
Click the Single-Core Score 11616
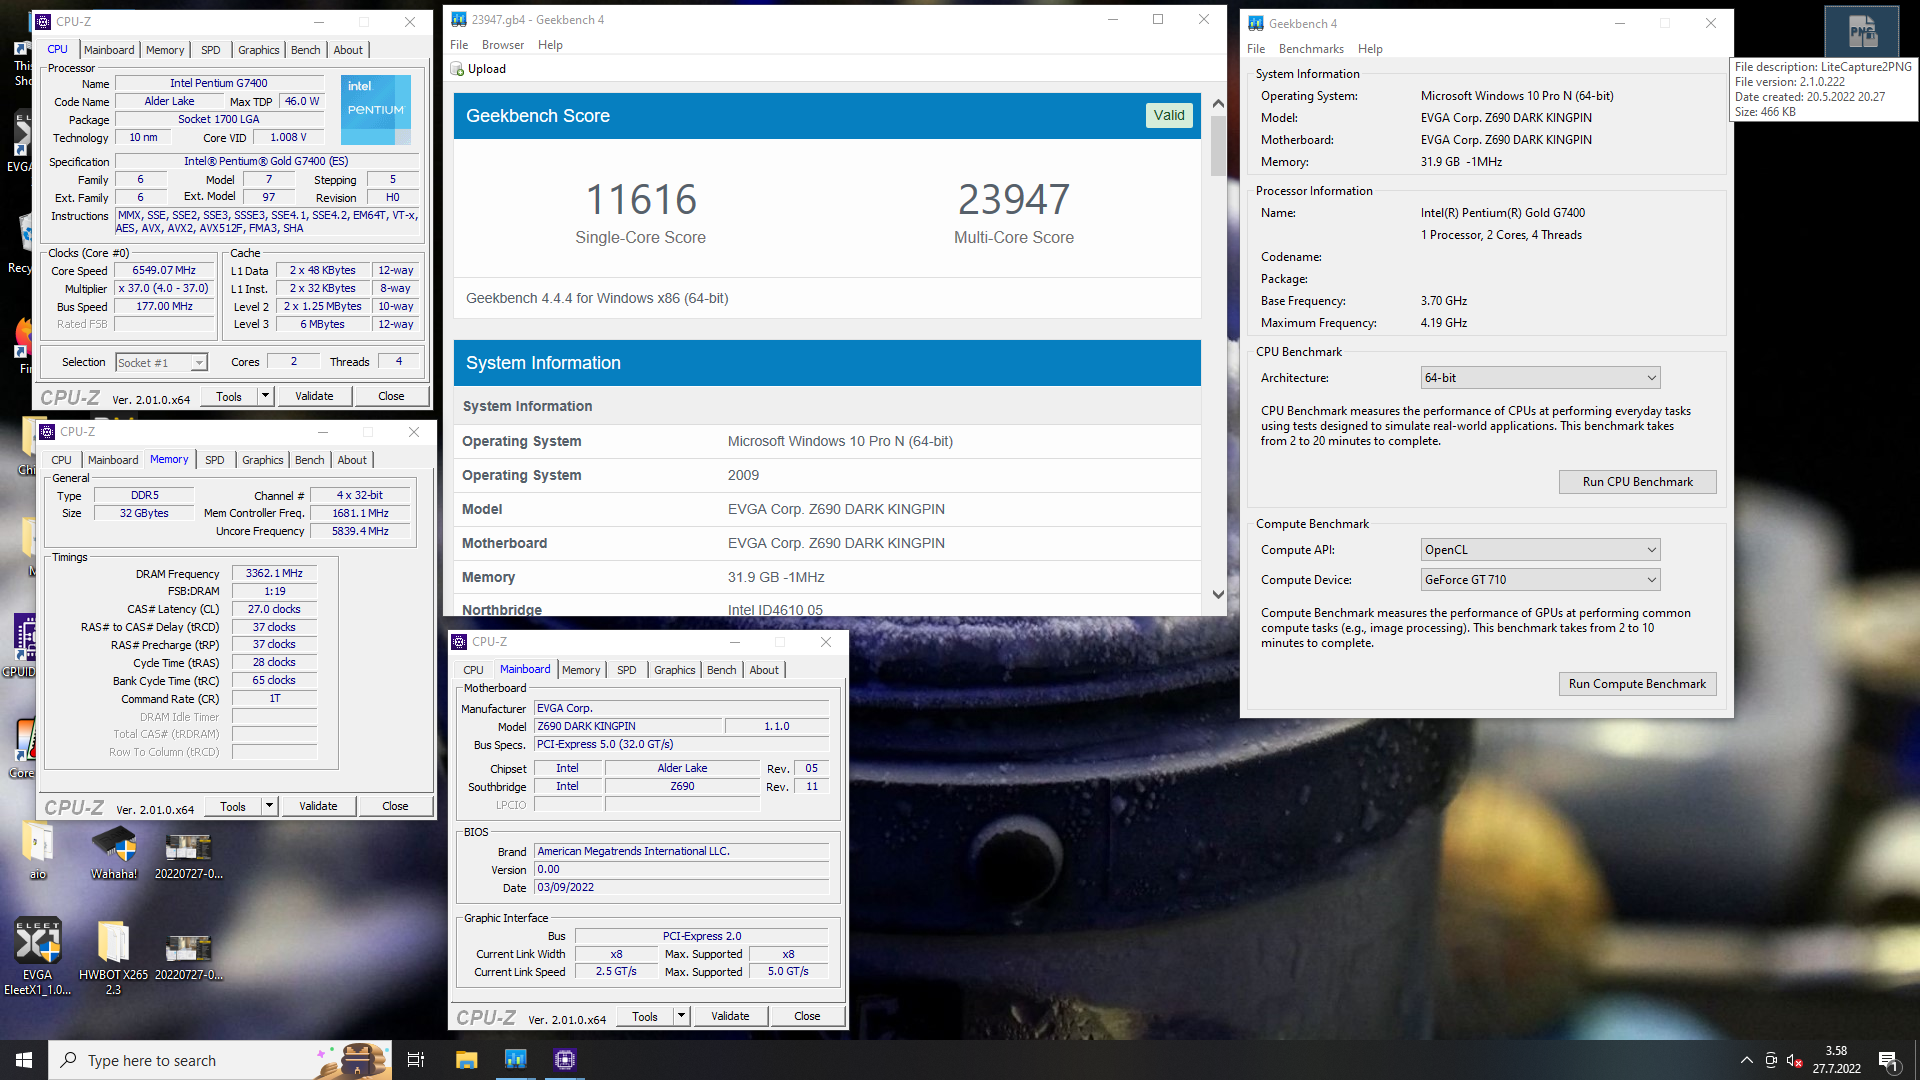[640, 200]
